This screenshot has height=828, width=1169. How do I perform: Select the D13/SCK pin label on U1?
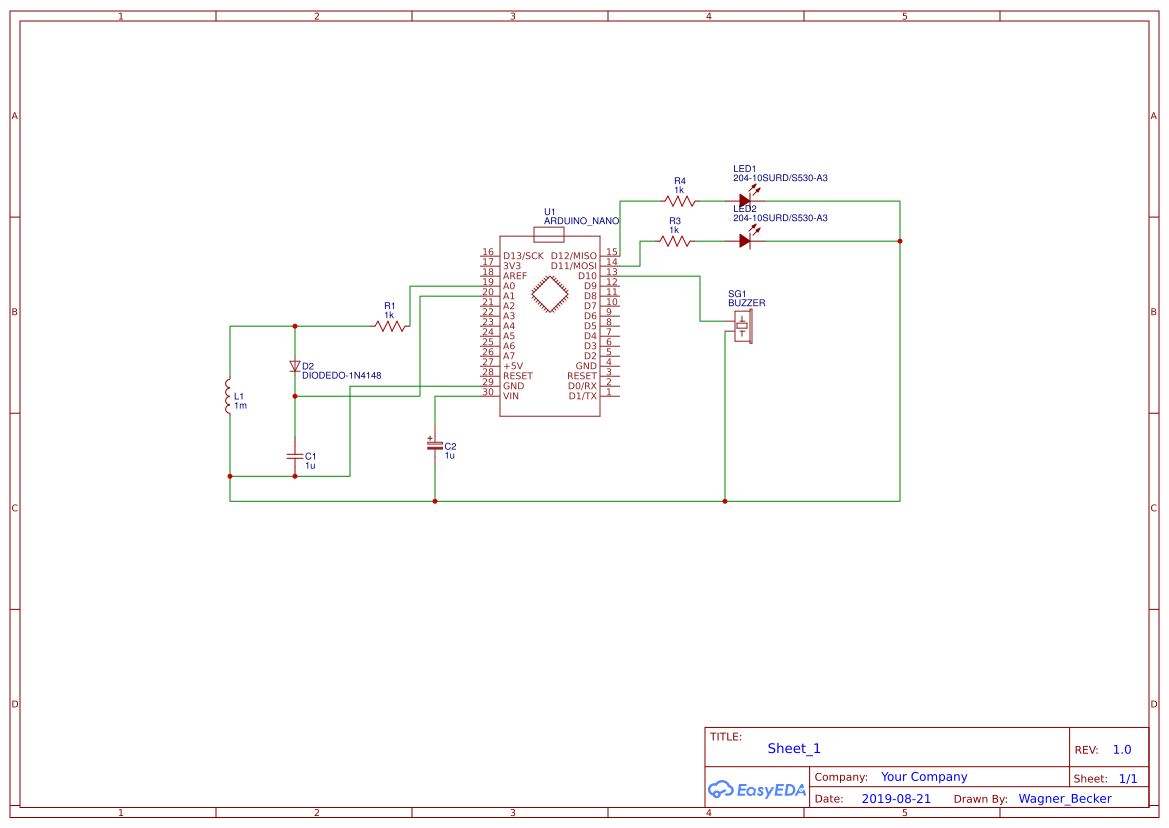523,255
